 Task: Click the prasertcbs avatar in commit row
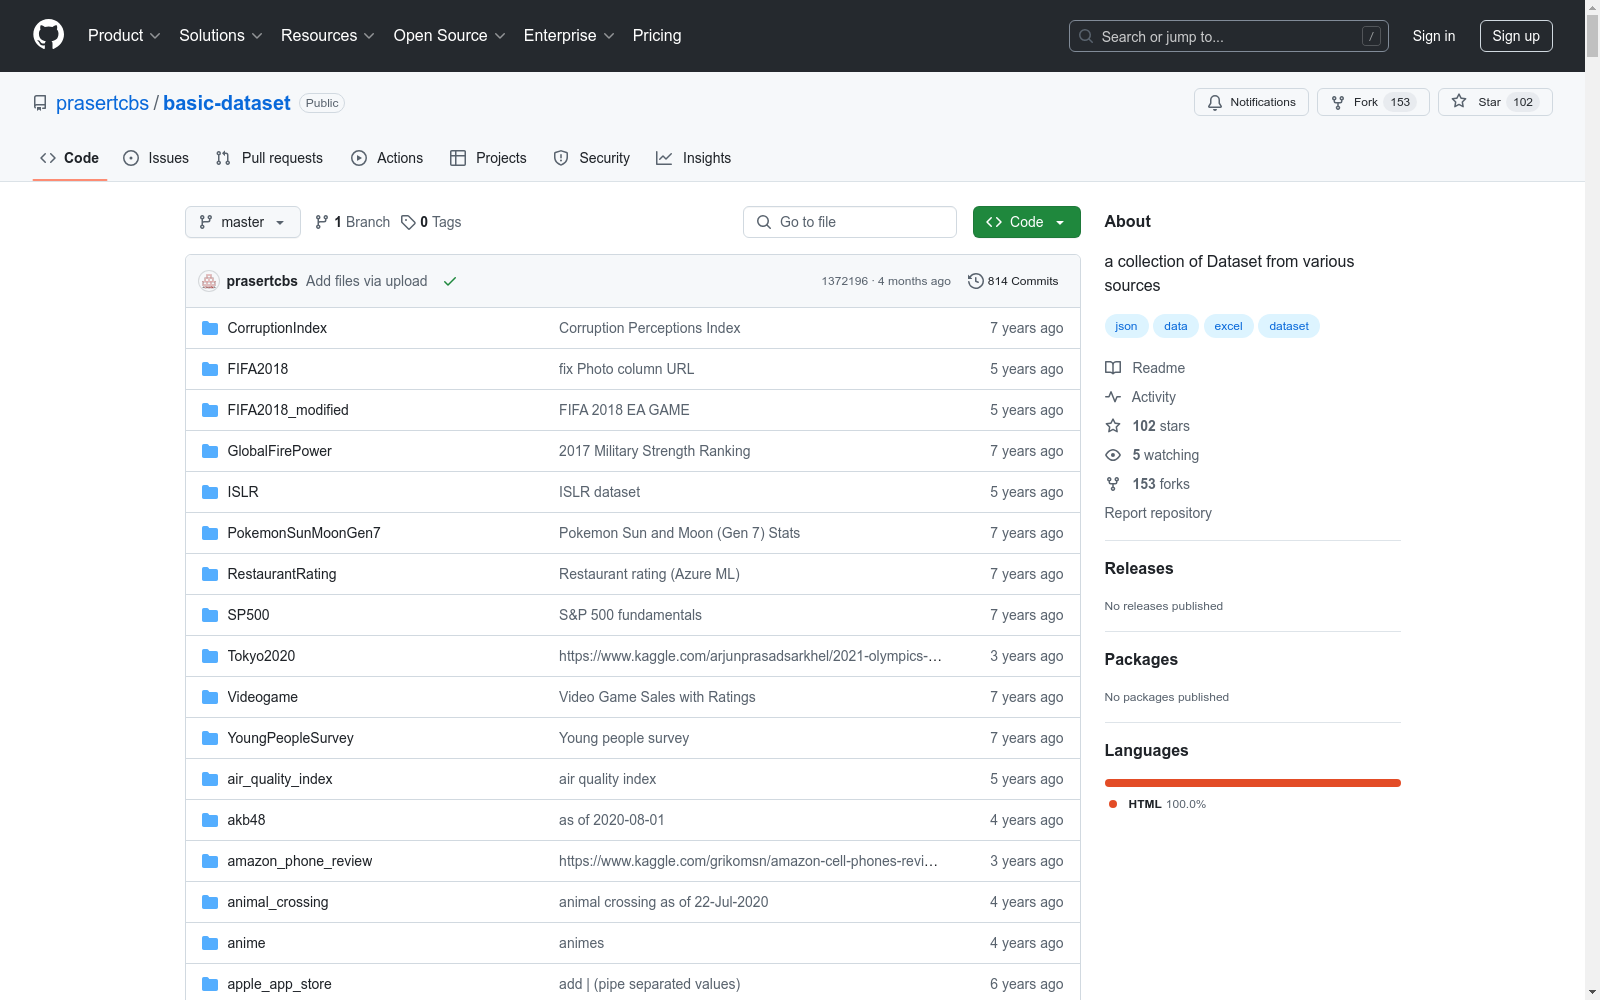click(209, 281)
